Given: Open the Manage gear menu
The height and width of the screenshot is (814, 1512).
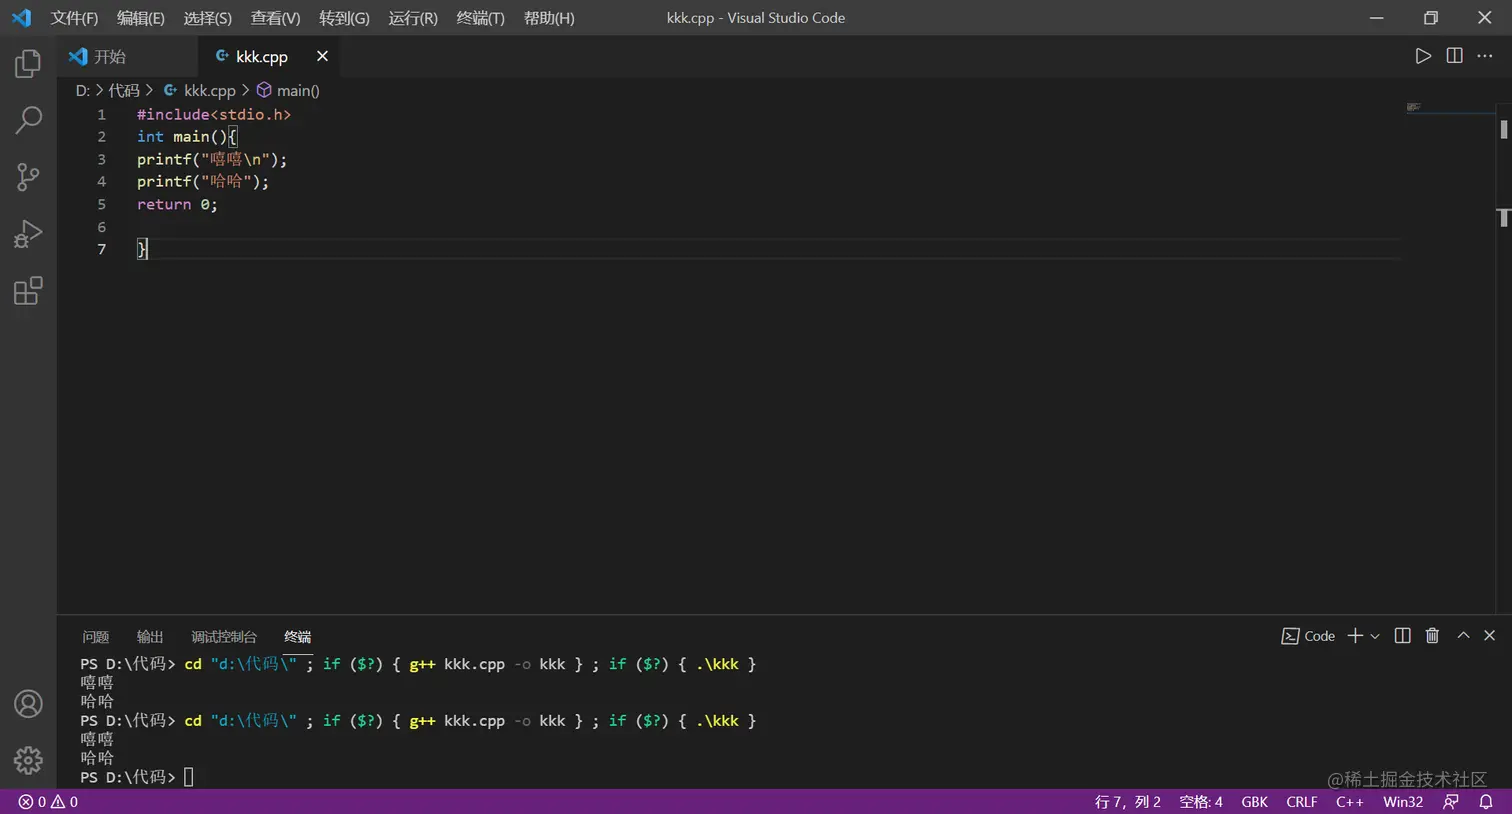Looking at the screenshot, I should (27, 760).
